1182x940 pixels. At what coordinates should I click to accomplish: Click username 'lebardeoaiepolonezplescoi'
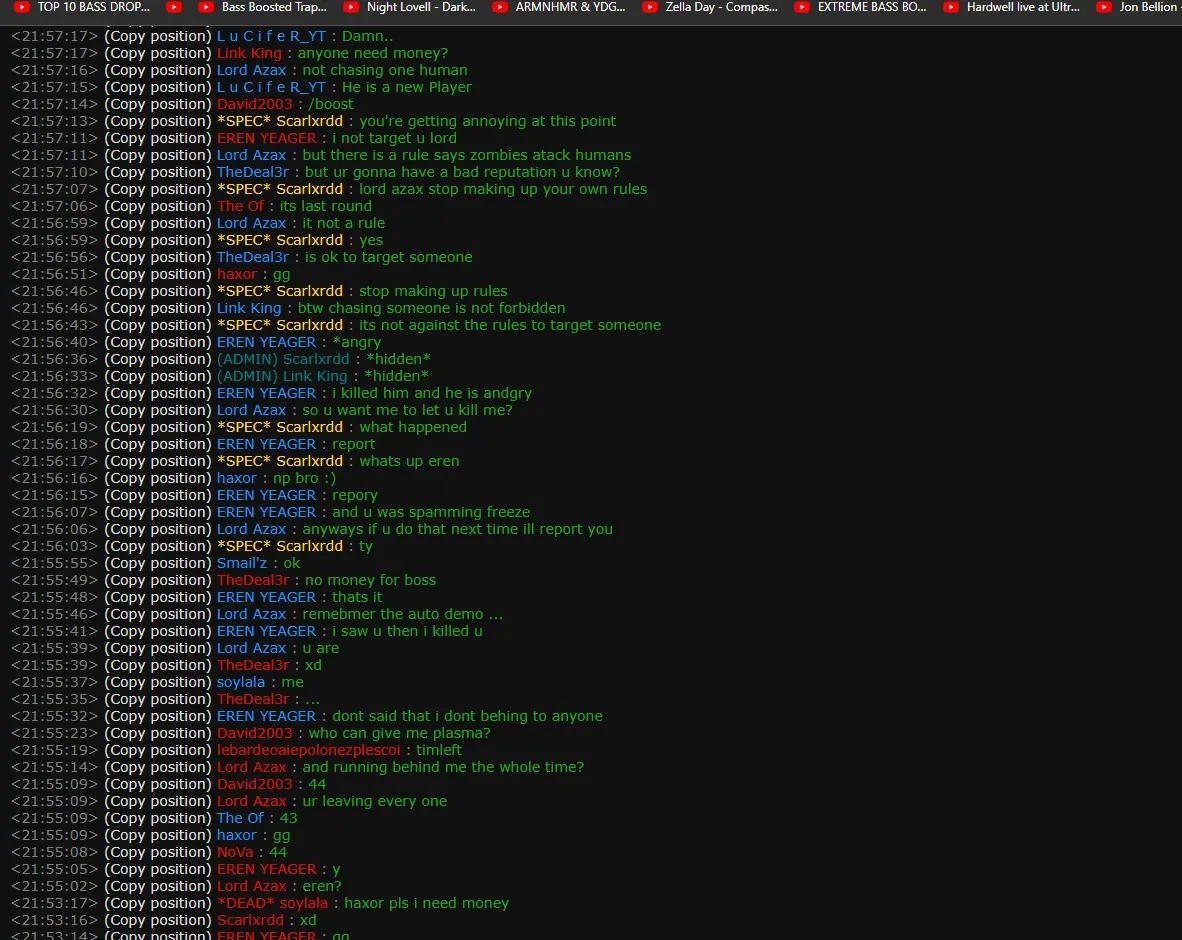[308, 750]
